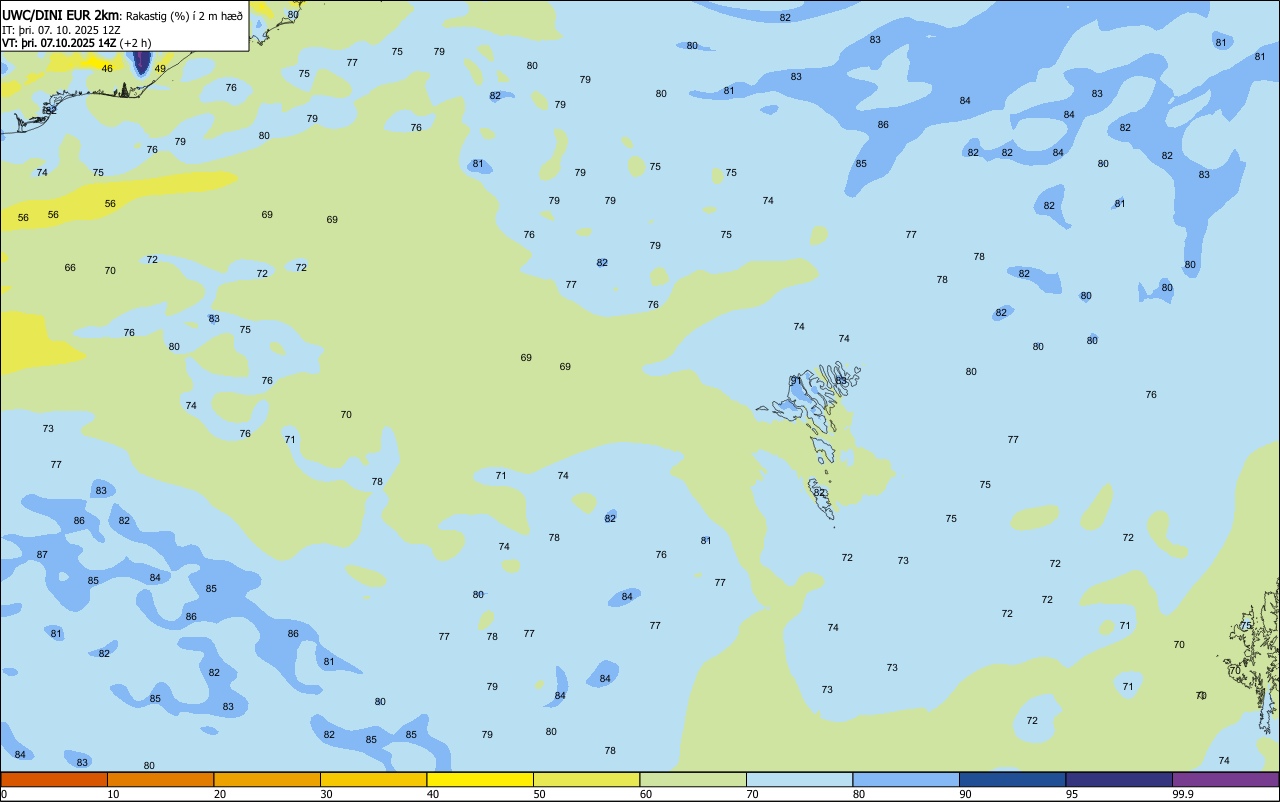Image resolution: width=1280 pixels, height=802 pixels.
Task: Click the legend tick label "99.9"
Action: pyautogui.click(x=1182, y=794)
